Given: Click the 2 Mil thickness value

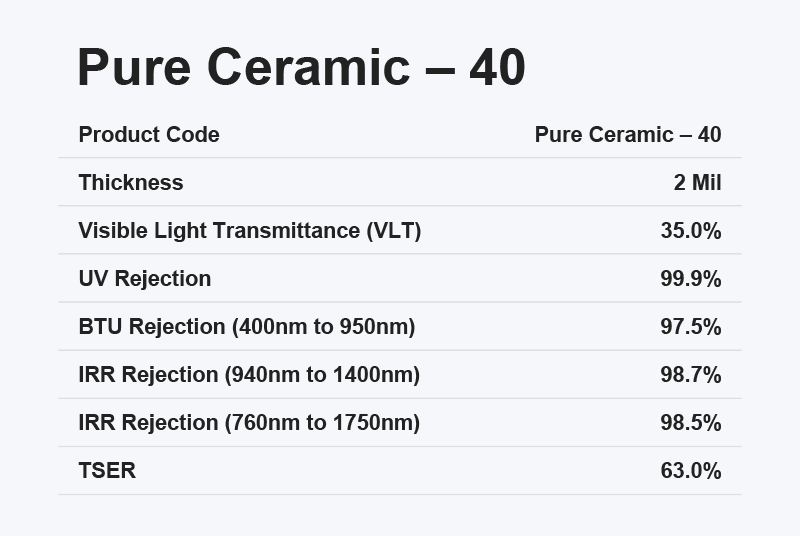Looking at the screenshot, I should [698, 182].
